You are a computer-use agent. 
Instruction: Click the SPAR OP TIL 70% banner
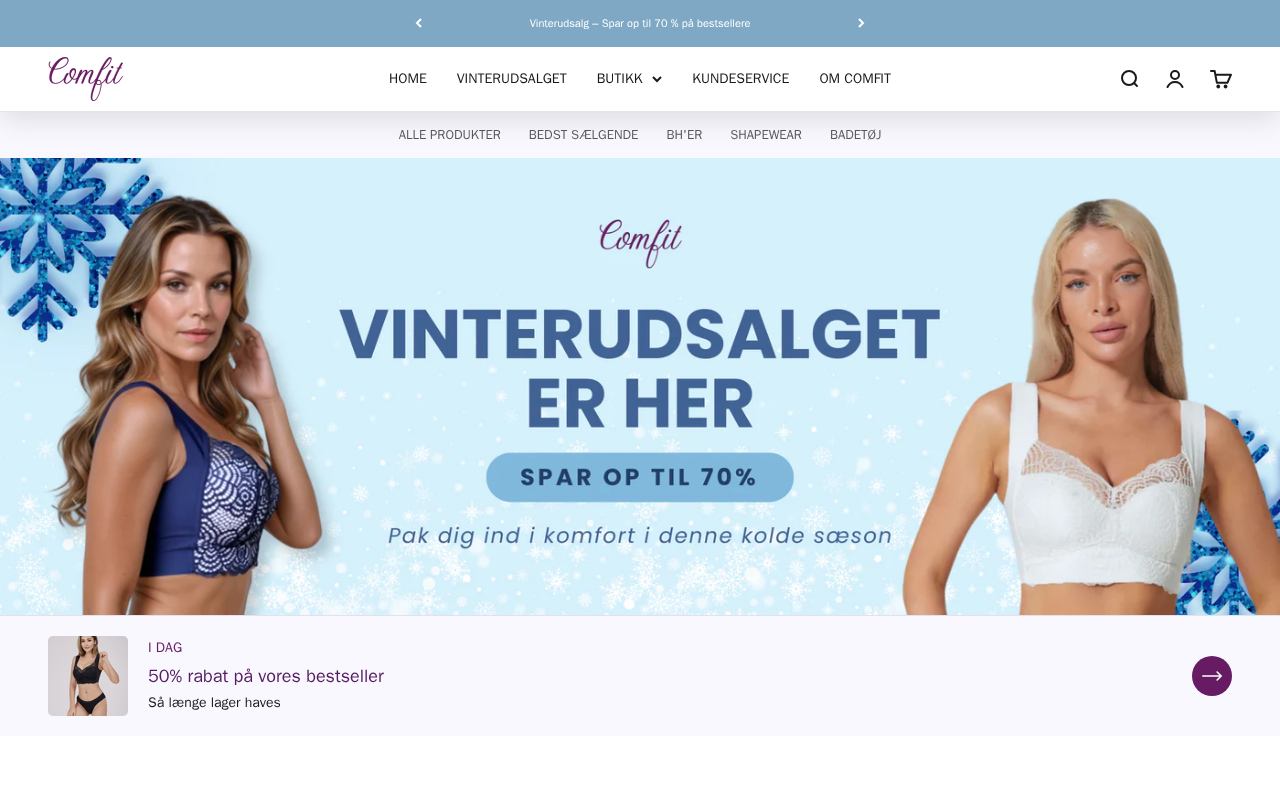[640, 477]
